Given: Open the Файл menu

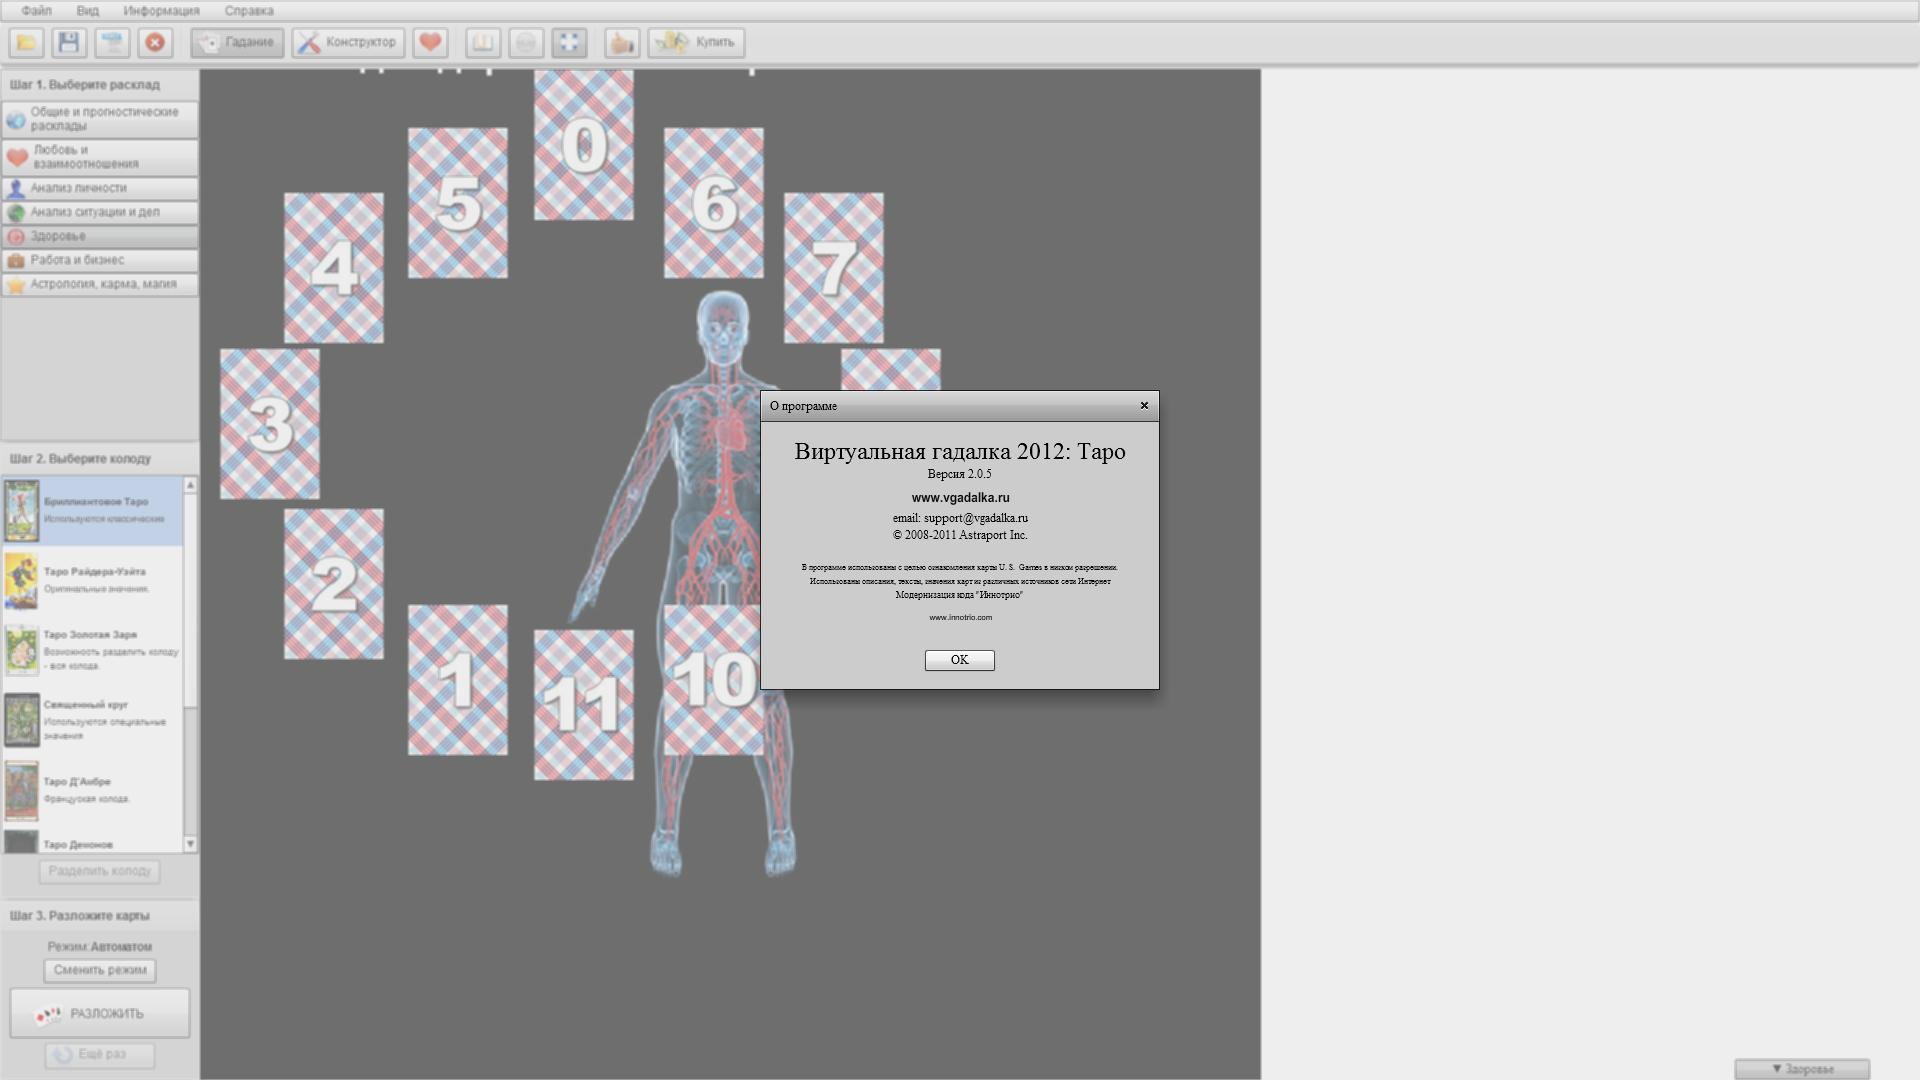Looking at the screenshot, I should [x=36, y=11].
